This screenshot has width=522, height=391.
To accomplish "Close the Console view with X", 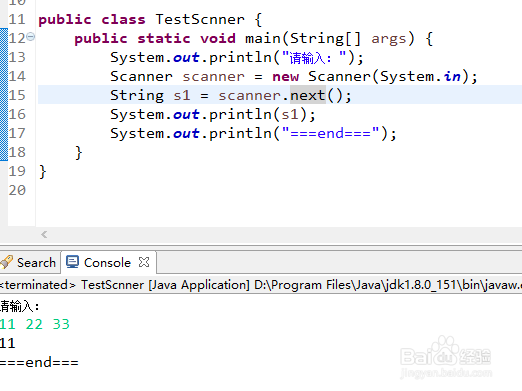I will click(x=144, y=262).
